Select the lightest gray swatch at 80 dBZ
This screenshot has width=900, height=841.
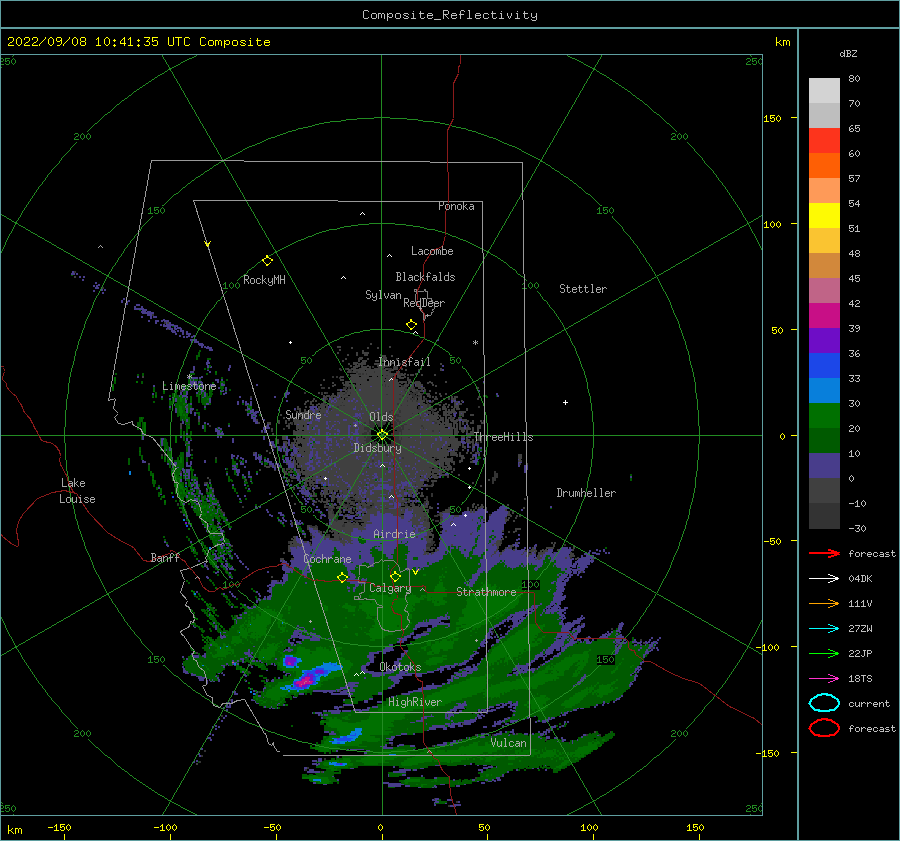(824, 91)
